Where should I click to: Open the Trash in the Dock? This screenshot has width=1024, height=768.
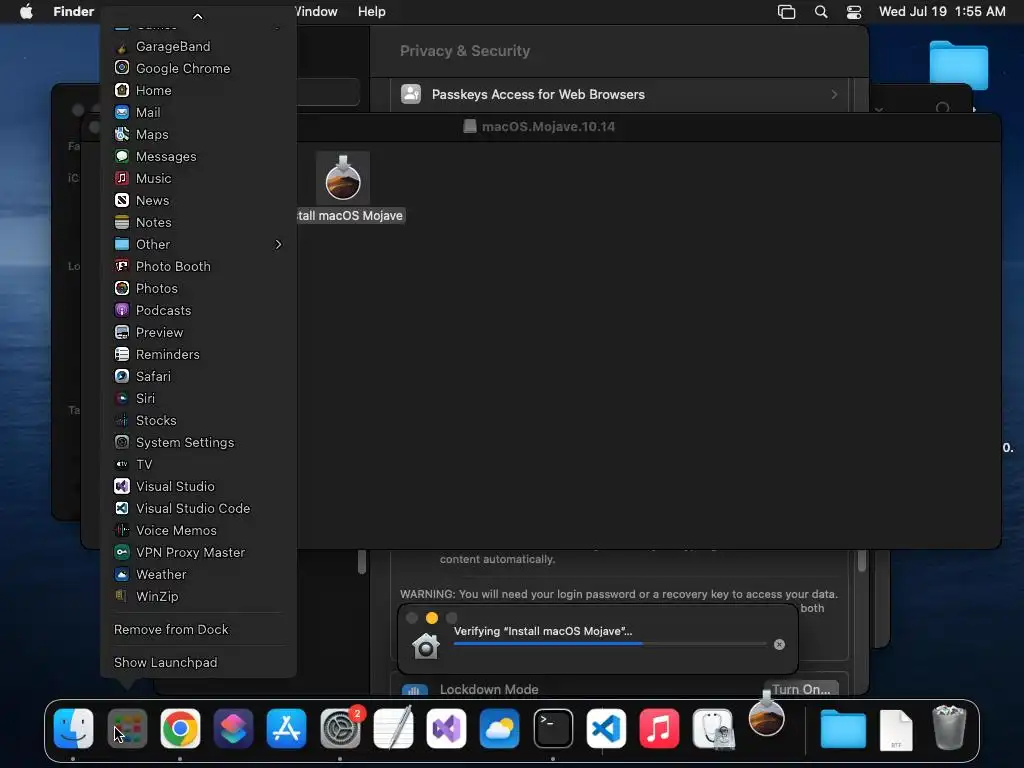[x=949, y=728]
